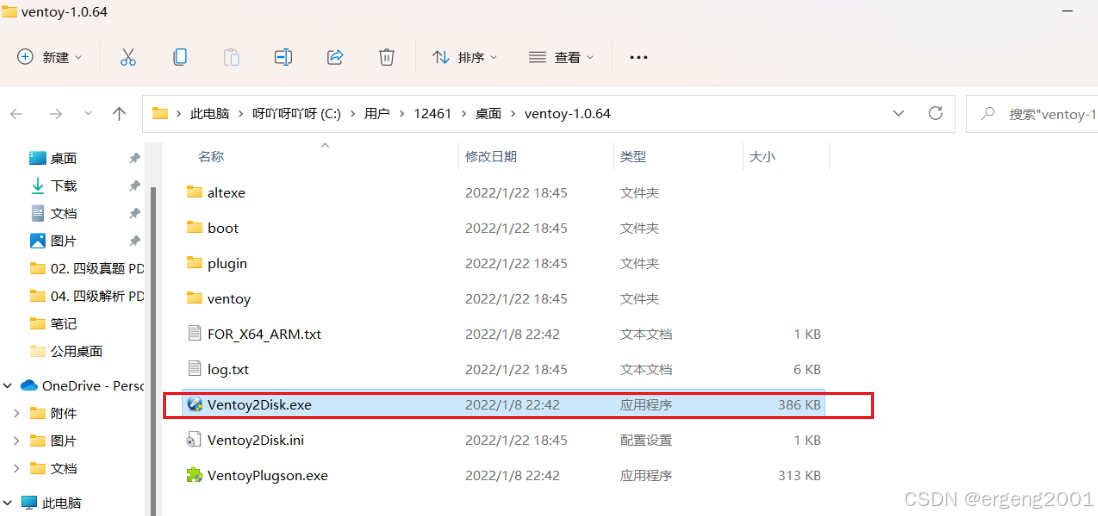Sort by 类型 column header
Screen dimensions: 1098x516
coord(633,157)
